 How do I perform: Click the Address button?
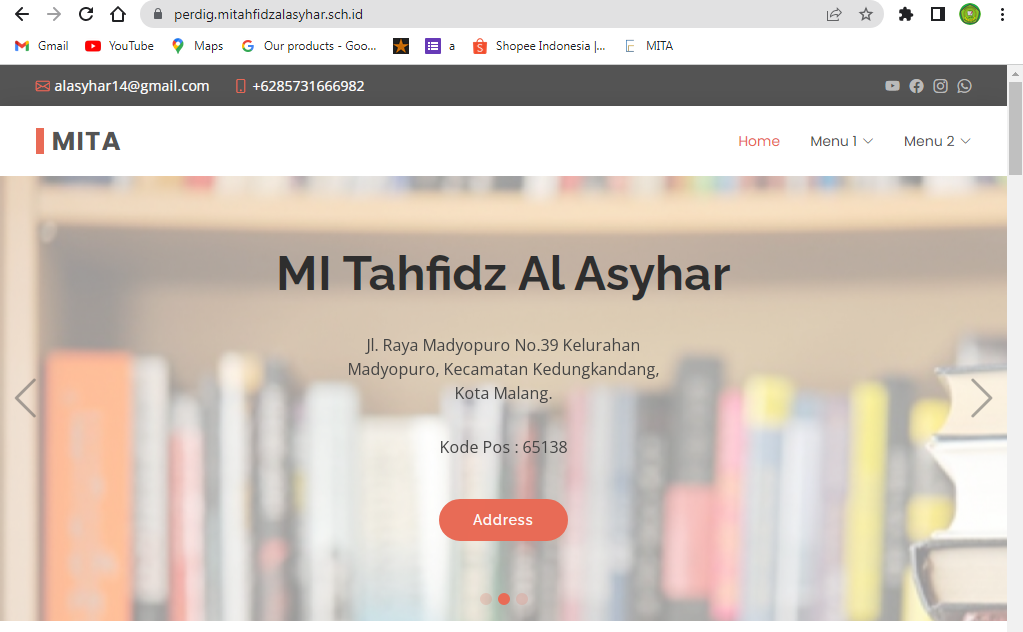tap(503, 520)
